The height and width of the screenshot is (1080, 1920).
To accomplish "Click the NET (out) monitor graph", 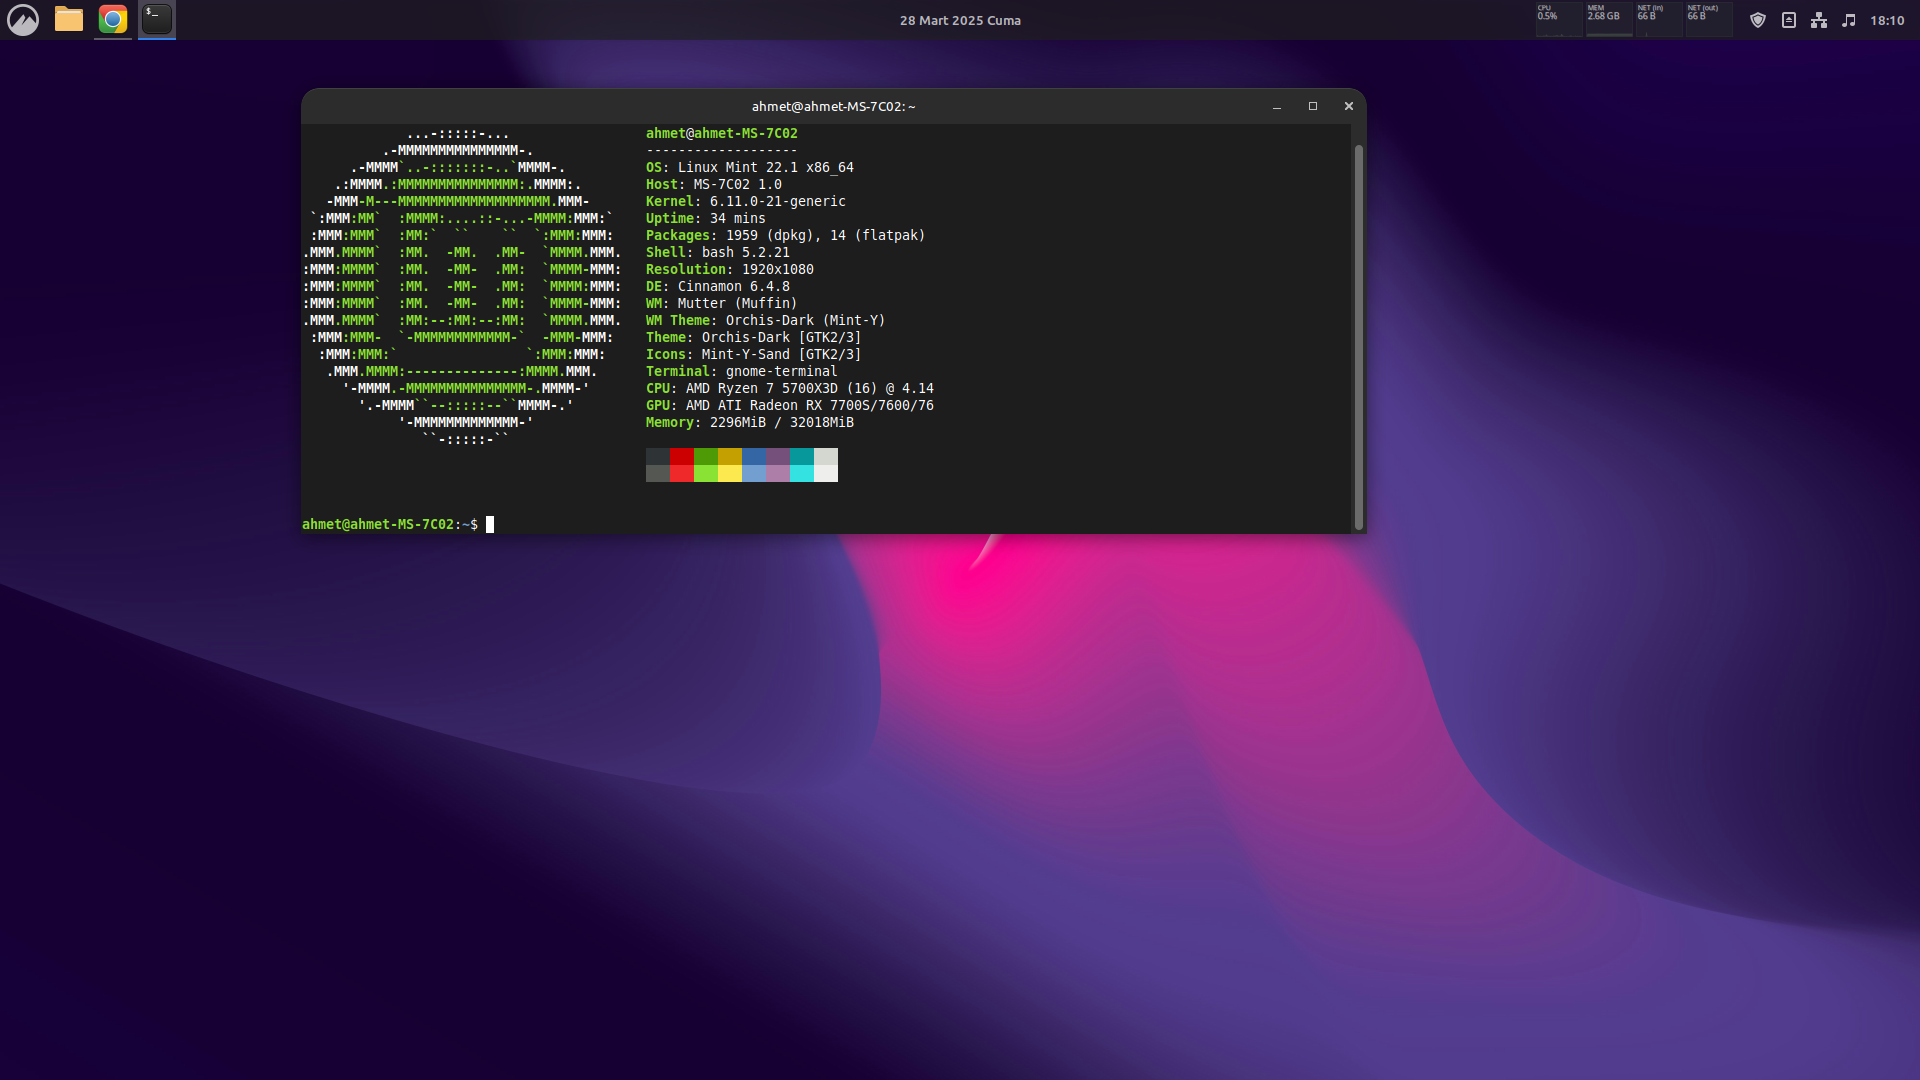I will click(x=1709, y=20).
